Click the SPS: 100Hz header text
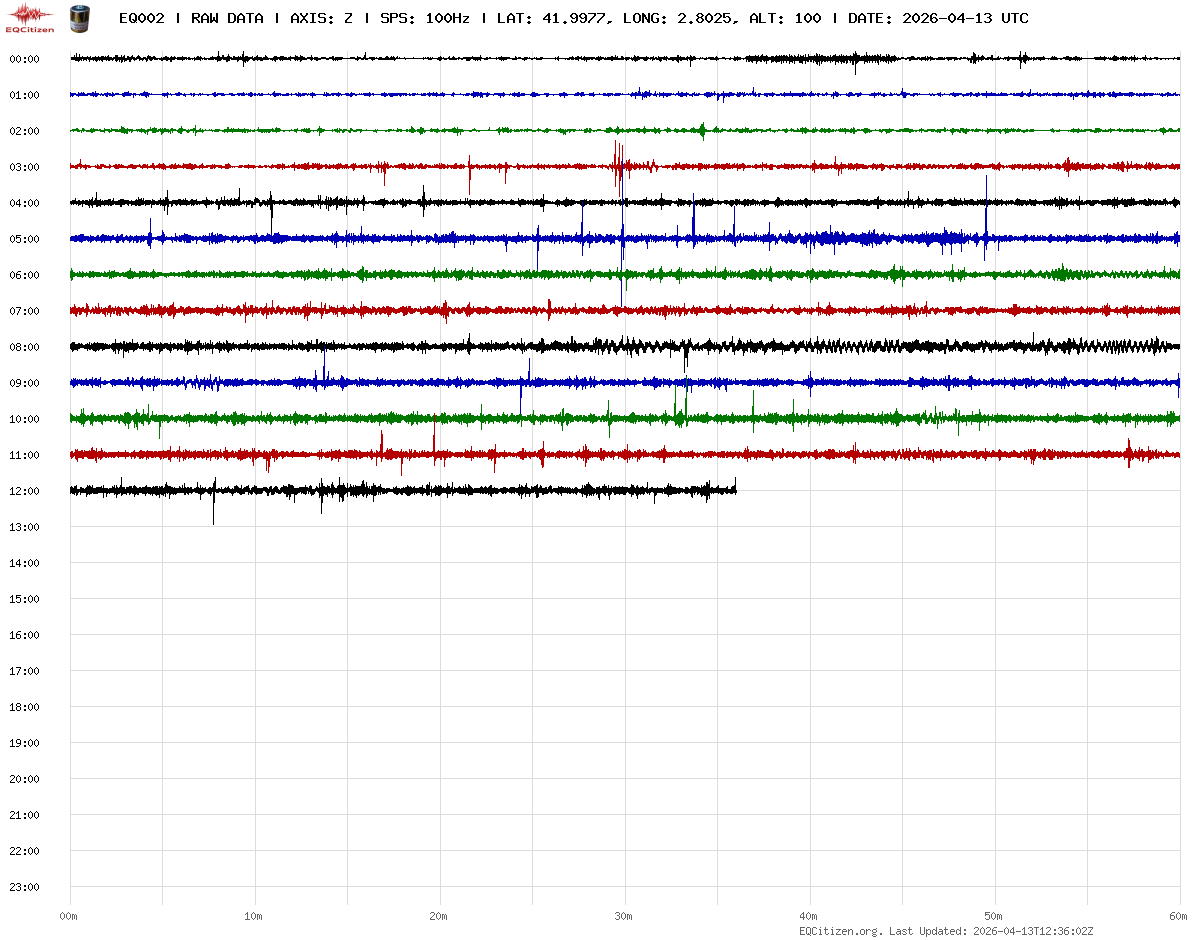This screenshot has width=1200, height=940. point(425,18)
